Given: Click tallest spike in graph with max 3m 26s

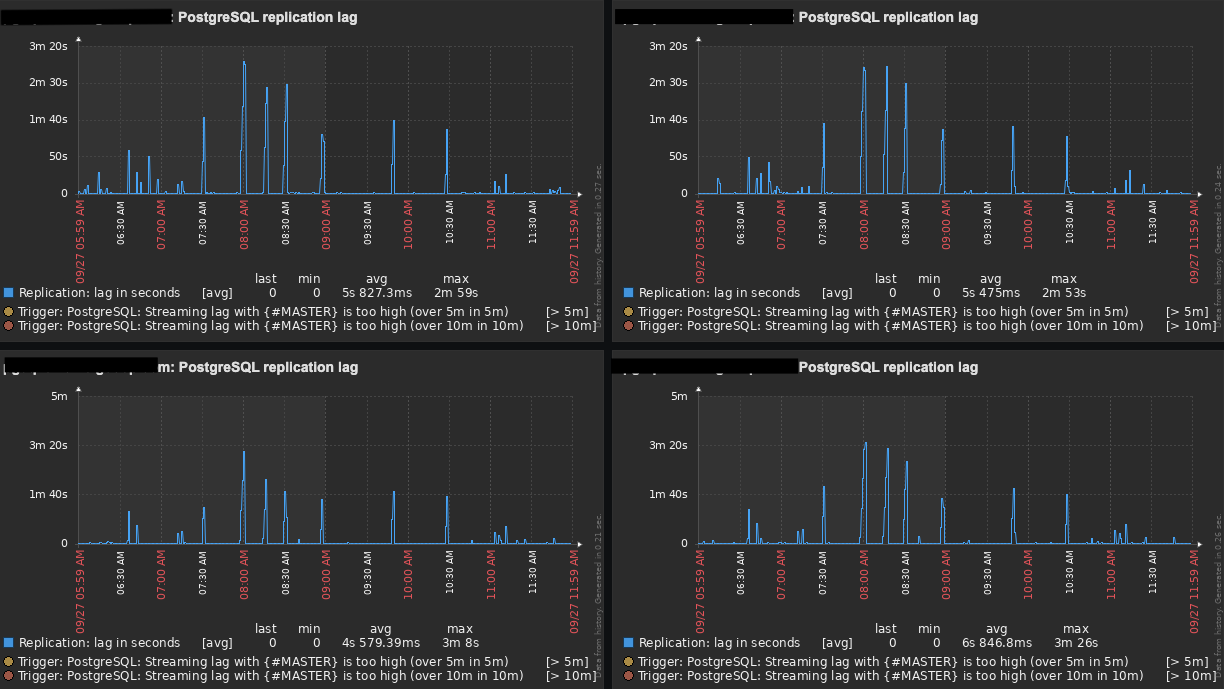Looking at the screenshot, I should click(x=865, y=445).
